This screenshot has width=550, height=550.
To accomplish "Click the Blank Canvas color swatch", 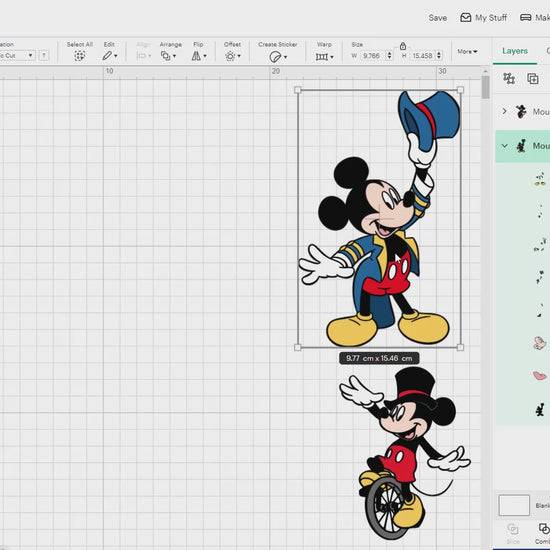I will (x=514, y=505).
